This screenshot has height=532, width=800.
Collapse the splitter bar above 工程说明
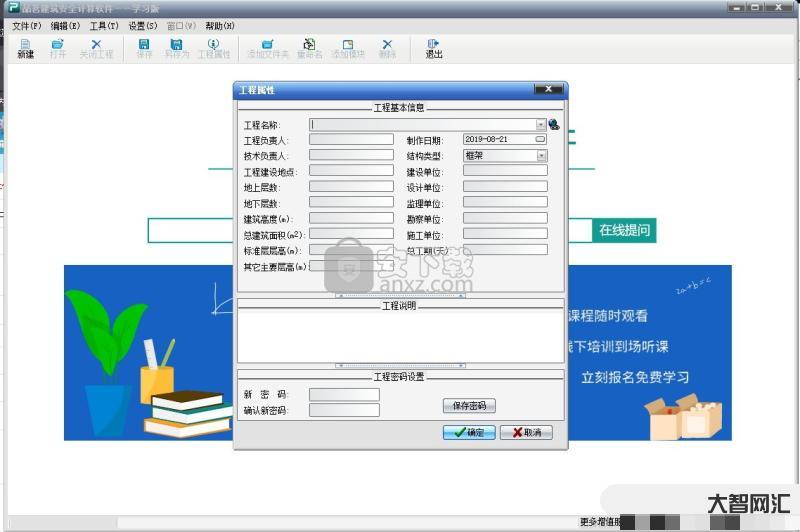coord(401,296)
